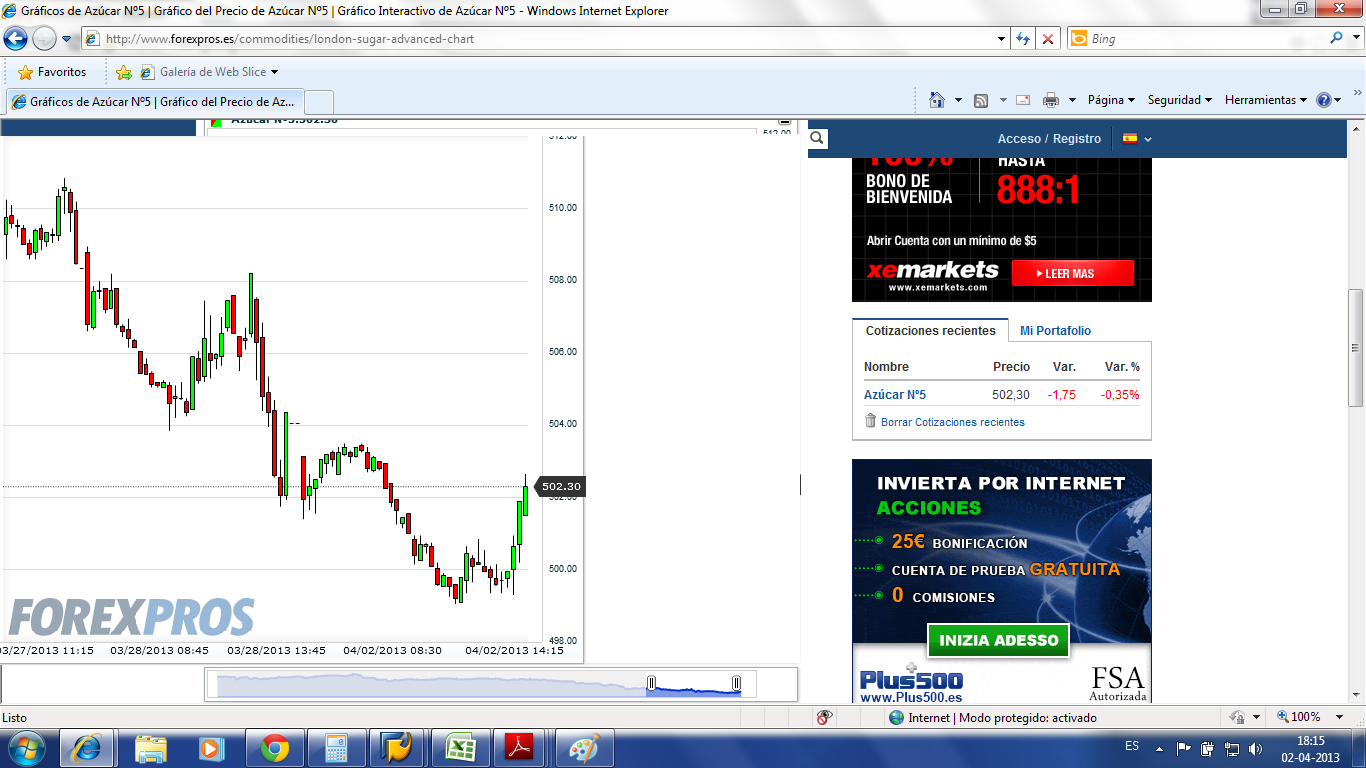The height and width of the screenshot is (768, 1366).
Task: Click the Plus500 advertisement banner
Action: pyautogui.click(x=1002, y=580)
